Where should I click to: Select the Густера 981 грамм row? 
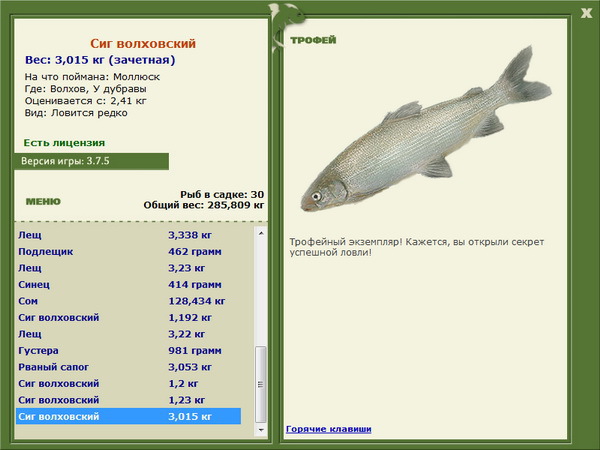(129, 350)
